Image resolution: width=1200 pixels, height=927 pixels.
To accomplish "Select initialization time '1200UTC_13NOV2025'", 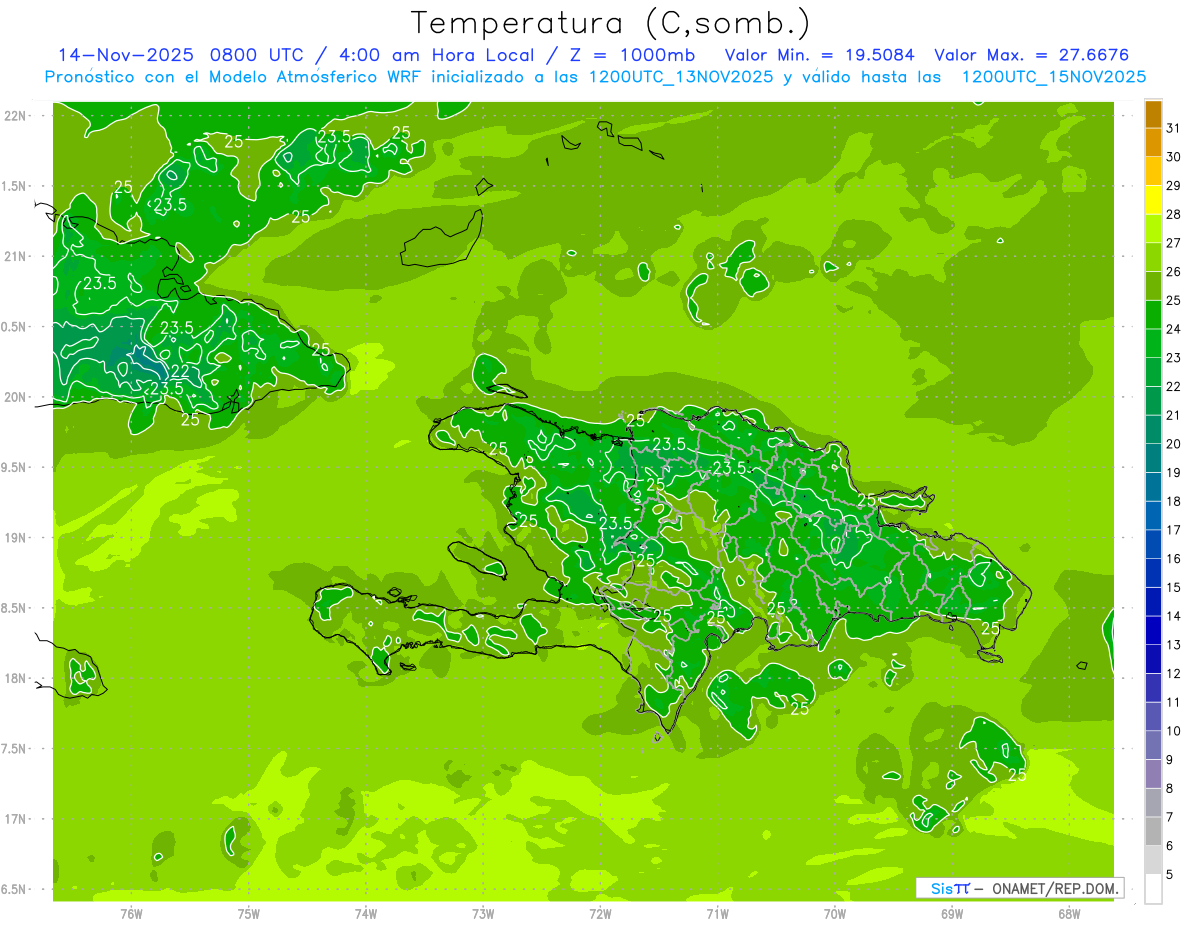I will pyautogui.click(x=680, y=77).
